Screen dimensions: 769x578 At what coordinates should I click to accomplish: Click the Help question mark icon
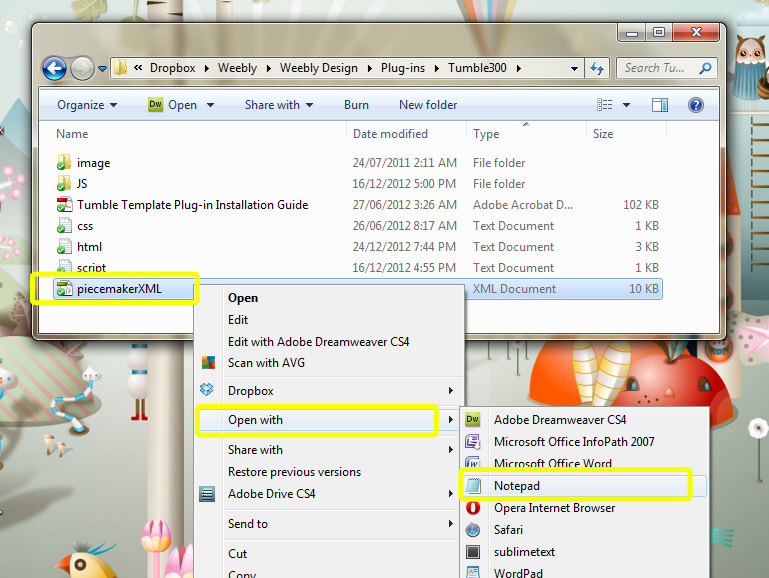tap(695, 104)
